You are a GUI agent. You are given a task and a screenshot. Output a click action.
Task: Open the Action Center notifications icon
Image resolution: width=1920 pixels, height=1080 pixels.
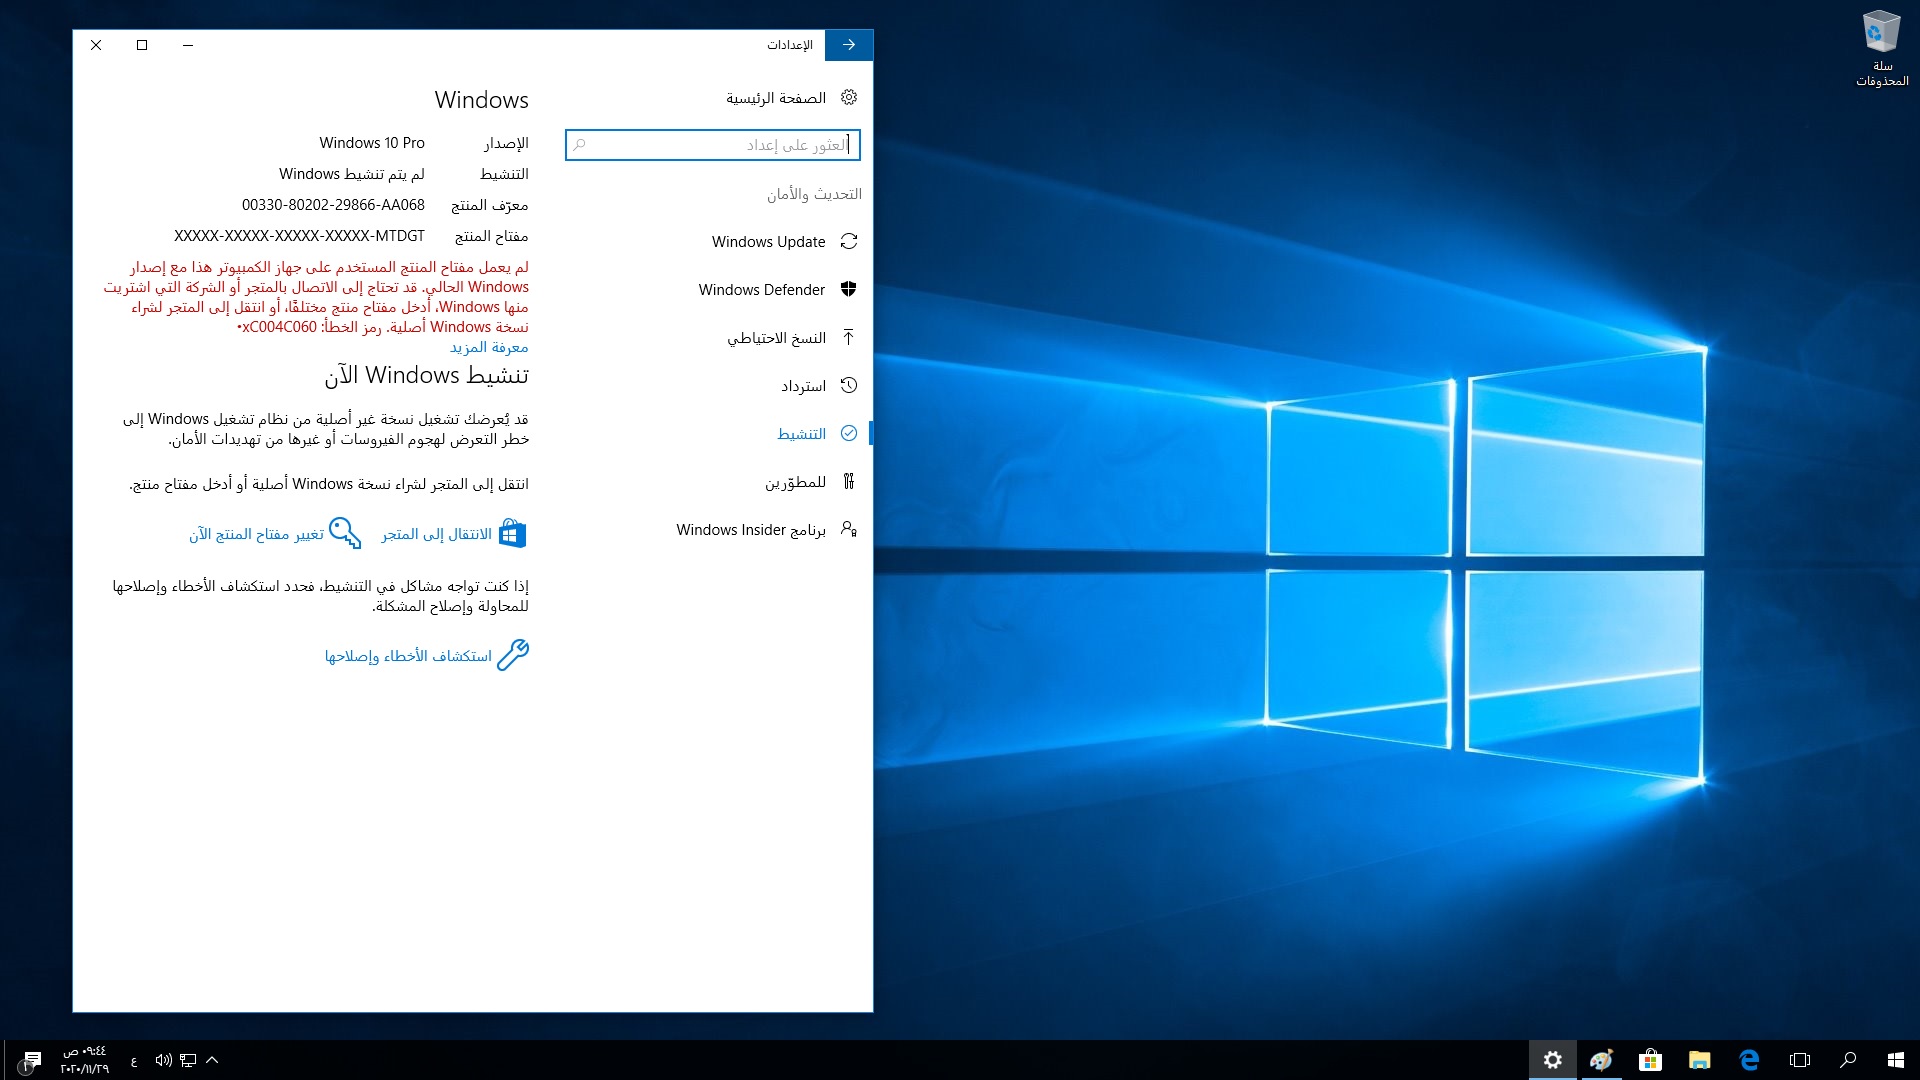[31, 1060]
